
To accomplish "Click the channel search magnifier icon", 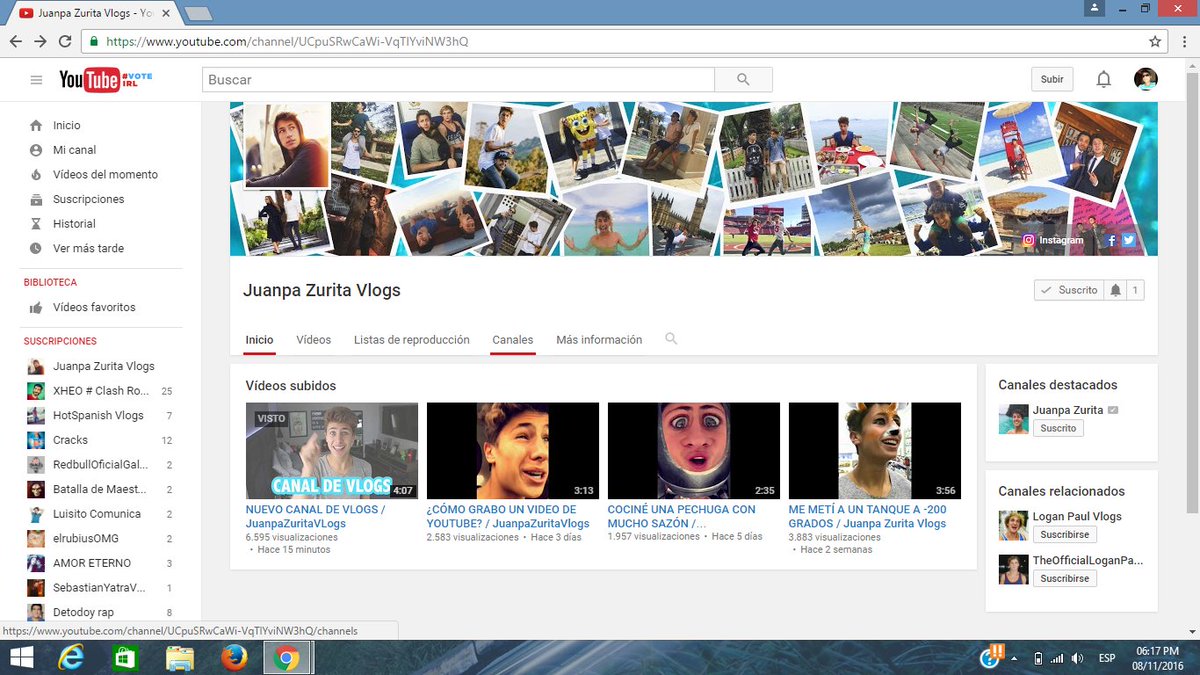I will coord(671,339).
